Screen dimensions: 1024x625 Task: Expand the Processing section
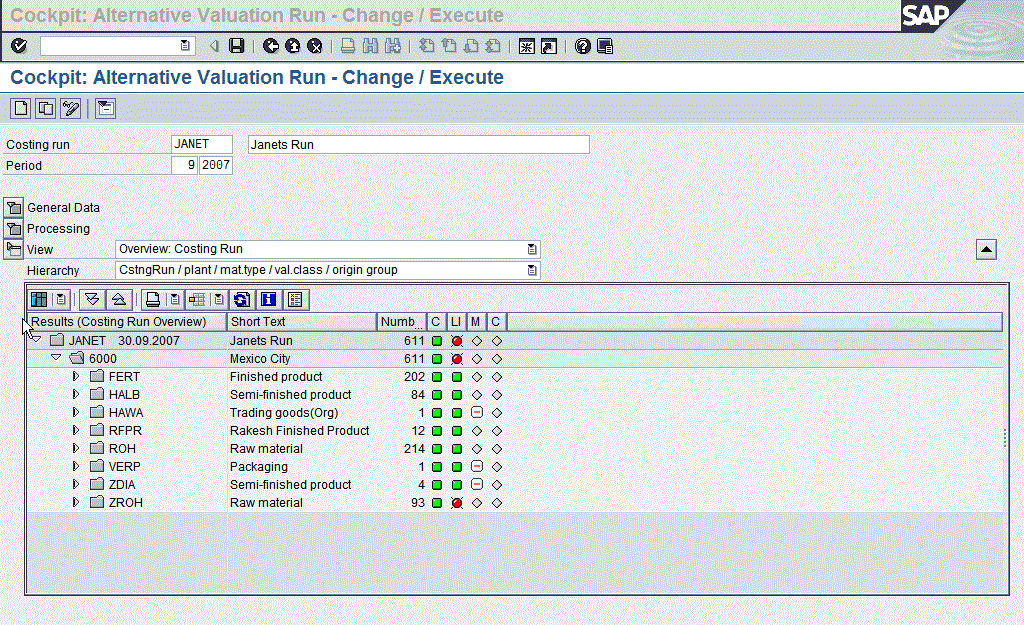point(14,229)
